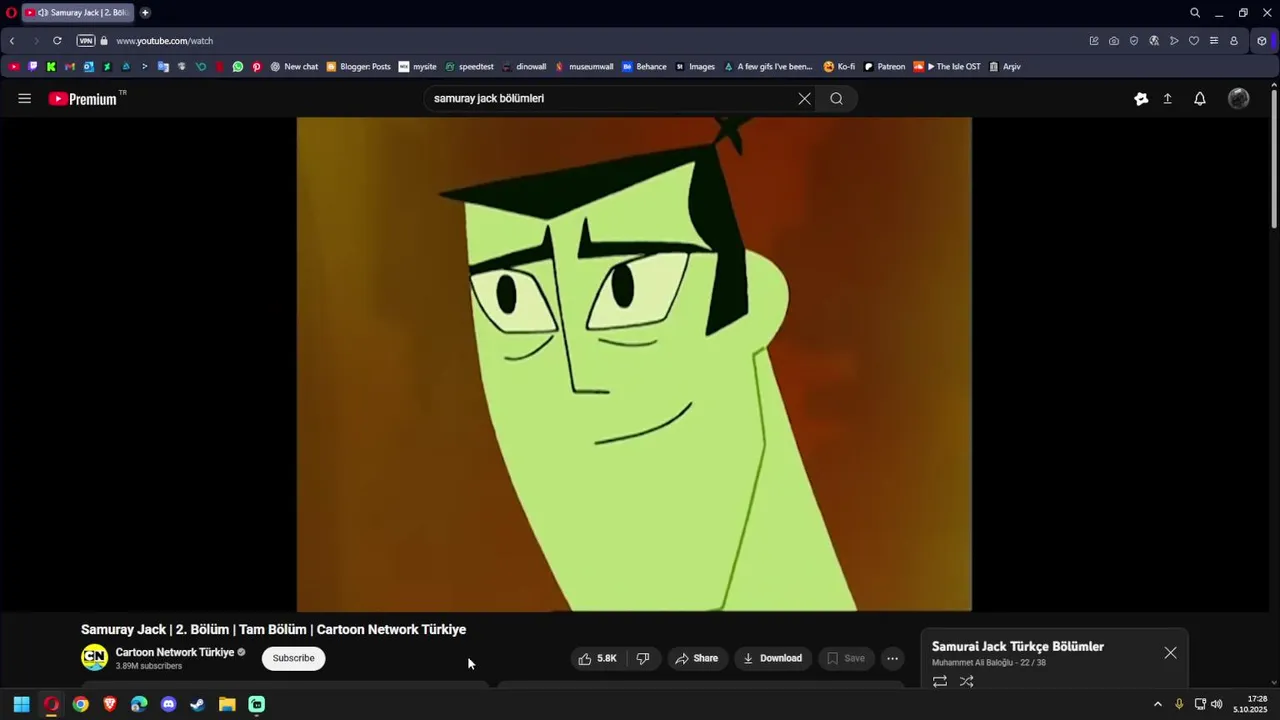The image size is (1280, 720).
Task: Toggle playlist shuffle
Action: [x=966, y=681]
